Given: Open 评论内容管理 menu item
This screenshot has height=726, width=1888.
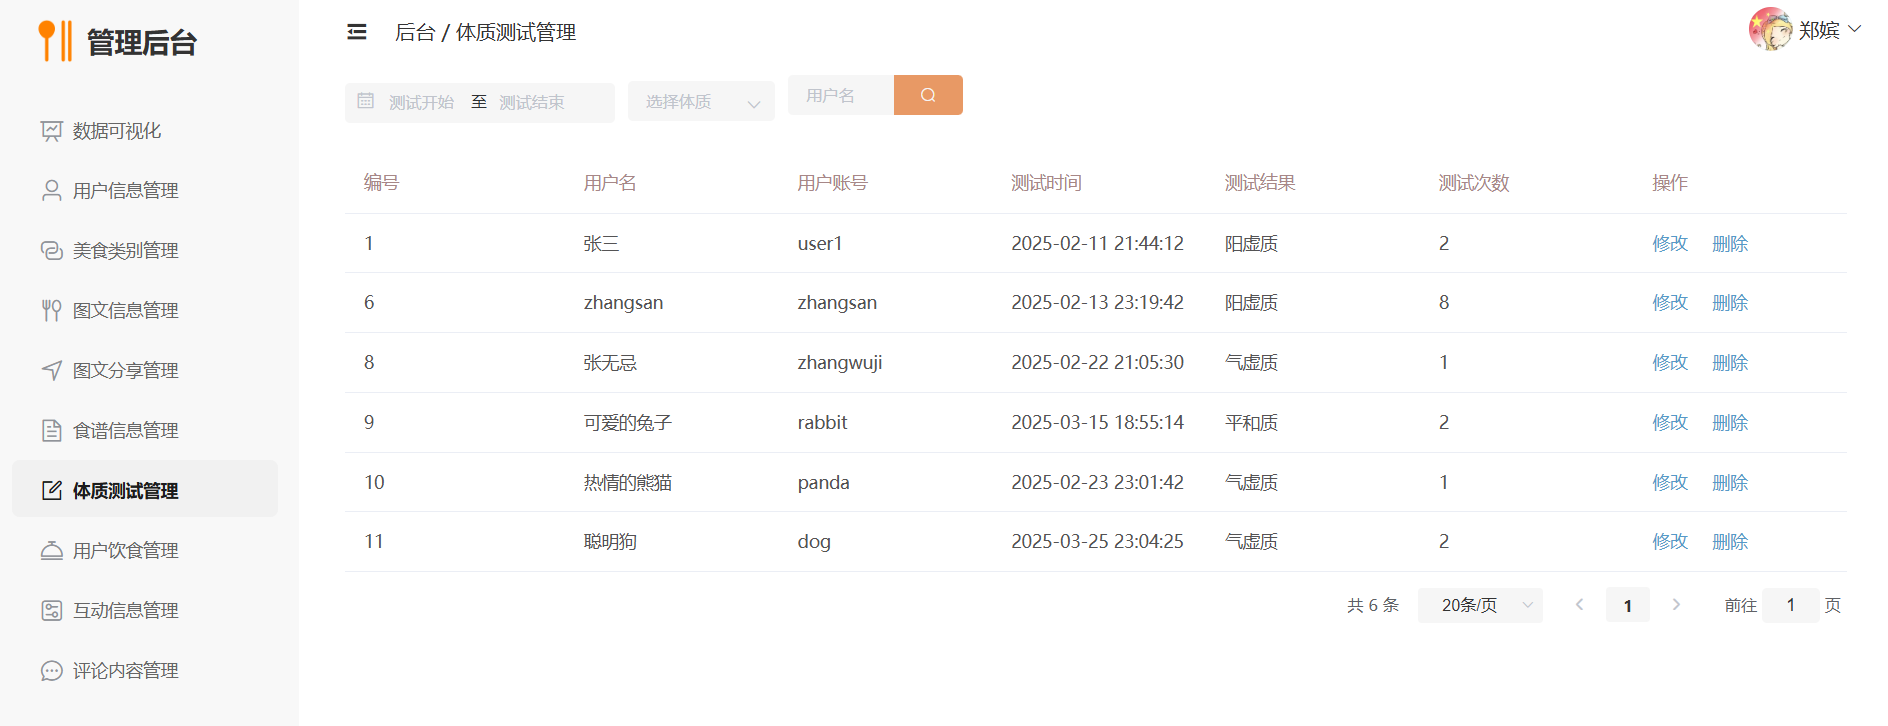Looking at the screenshot, I should pos(145,671).
